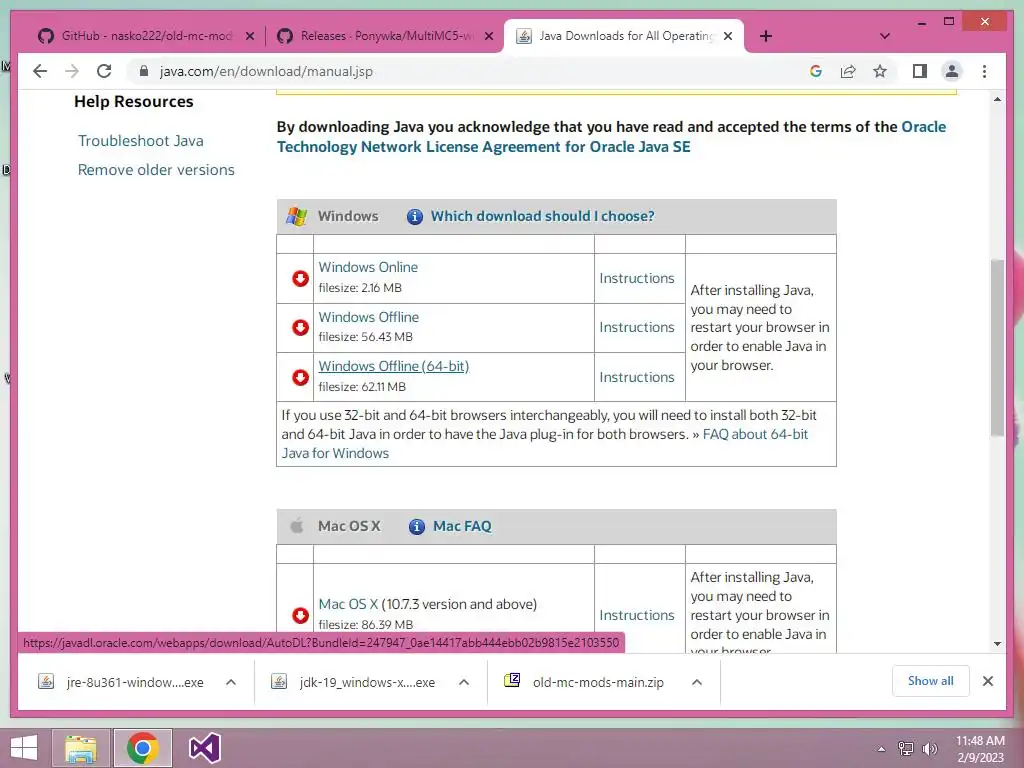Open Instructions for Windows Offline

point(637,327)
